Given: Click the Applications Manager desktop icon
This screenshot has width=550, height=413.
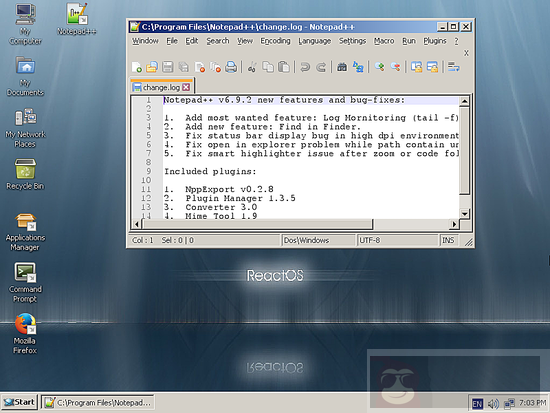Looking at the screenshot, I should (x=25, y=232).
